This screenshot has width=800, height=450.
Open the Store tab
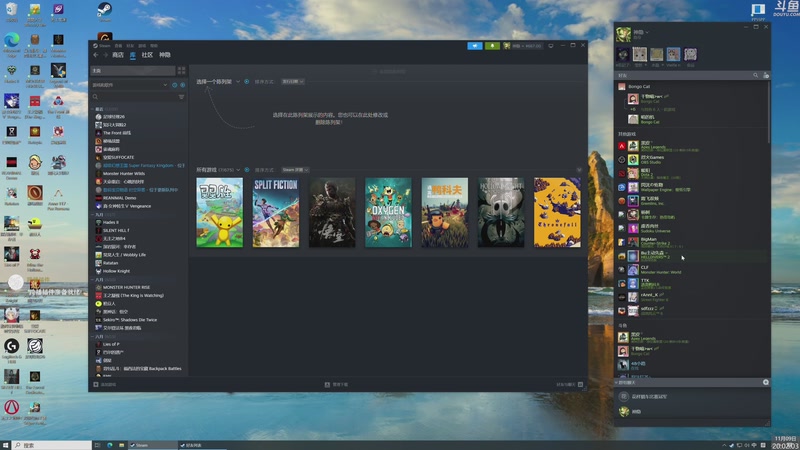click(x=118, y=55)
